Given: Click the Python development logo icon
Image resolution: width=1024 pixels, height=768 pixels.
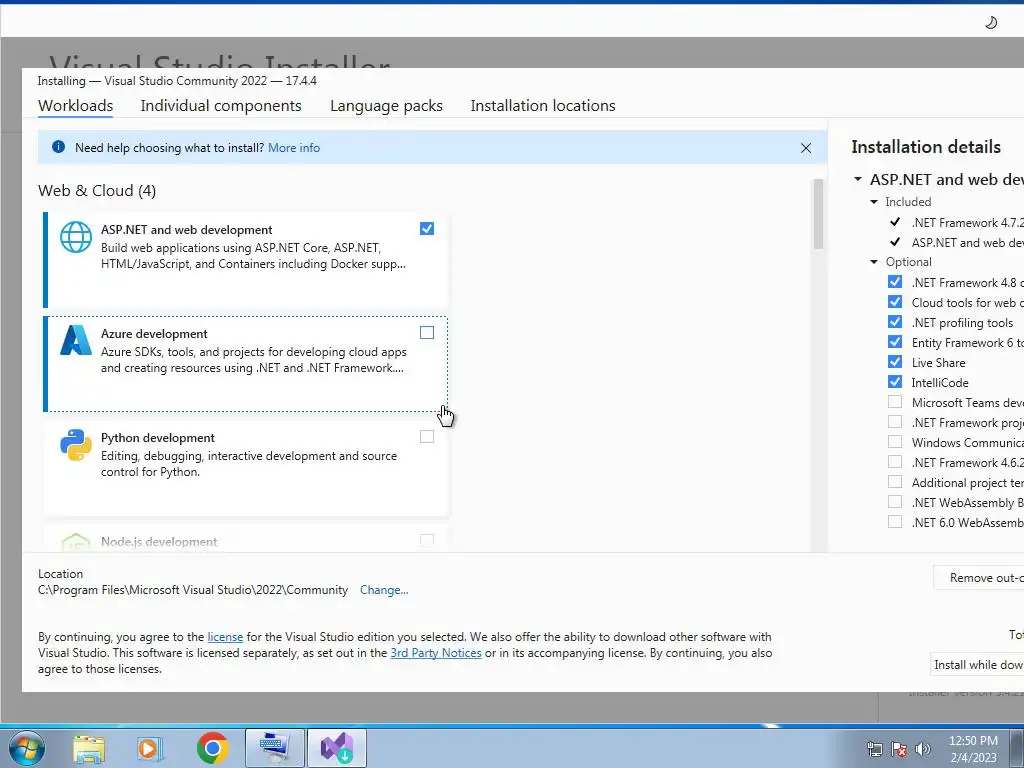Looking at the screenshot, I should (76, 445).
